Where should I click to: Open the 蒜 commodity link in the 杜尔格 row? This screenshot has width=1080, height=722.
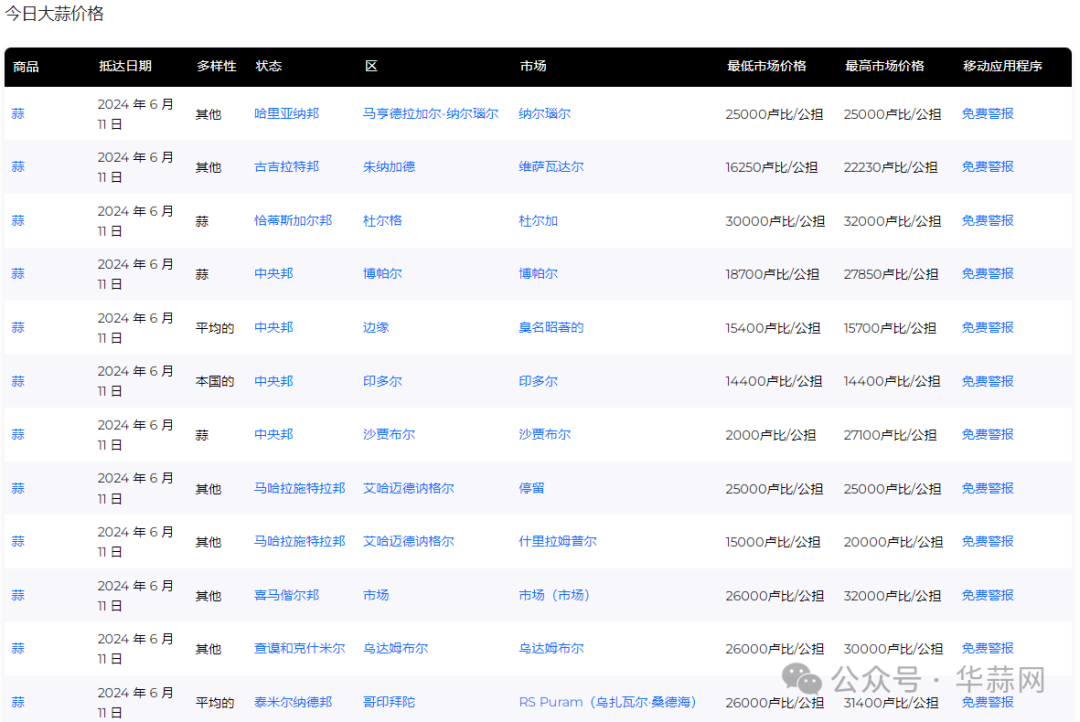(18, 220)
